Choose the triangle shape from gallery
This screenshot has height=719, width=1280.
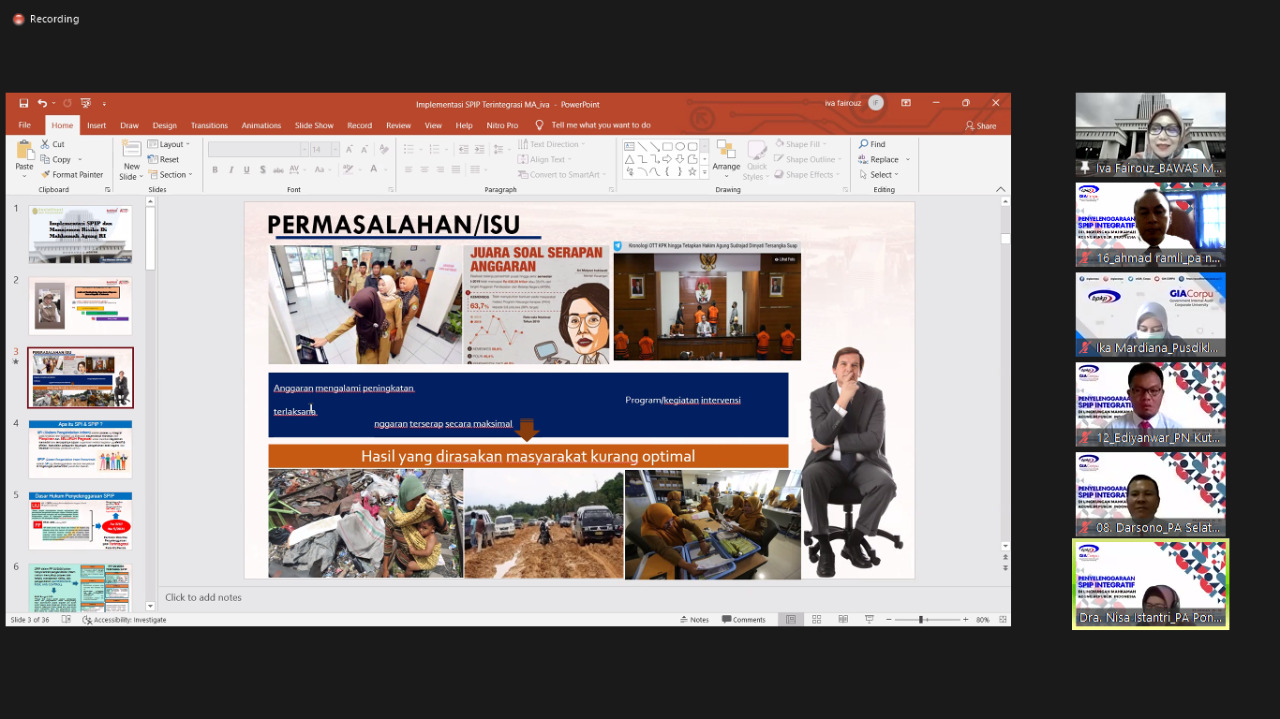point(630,159)
